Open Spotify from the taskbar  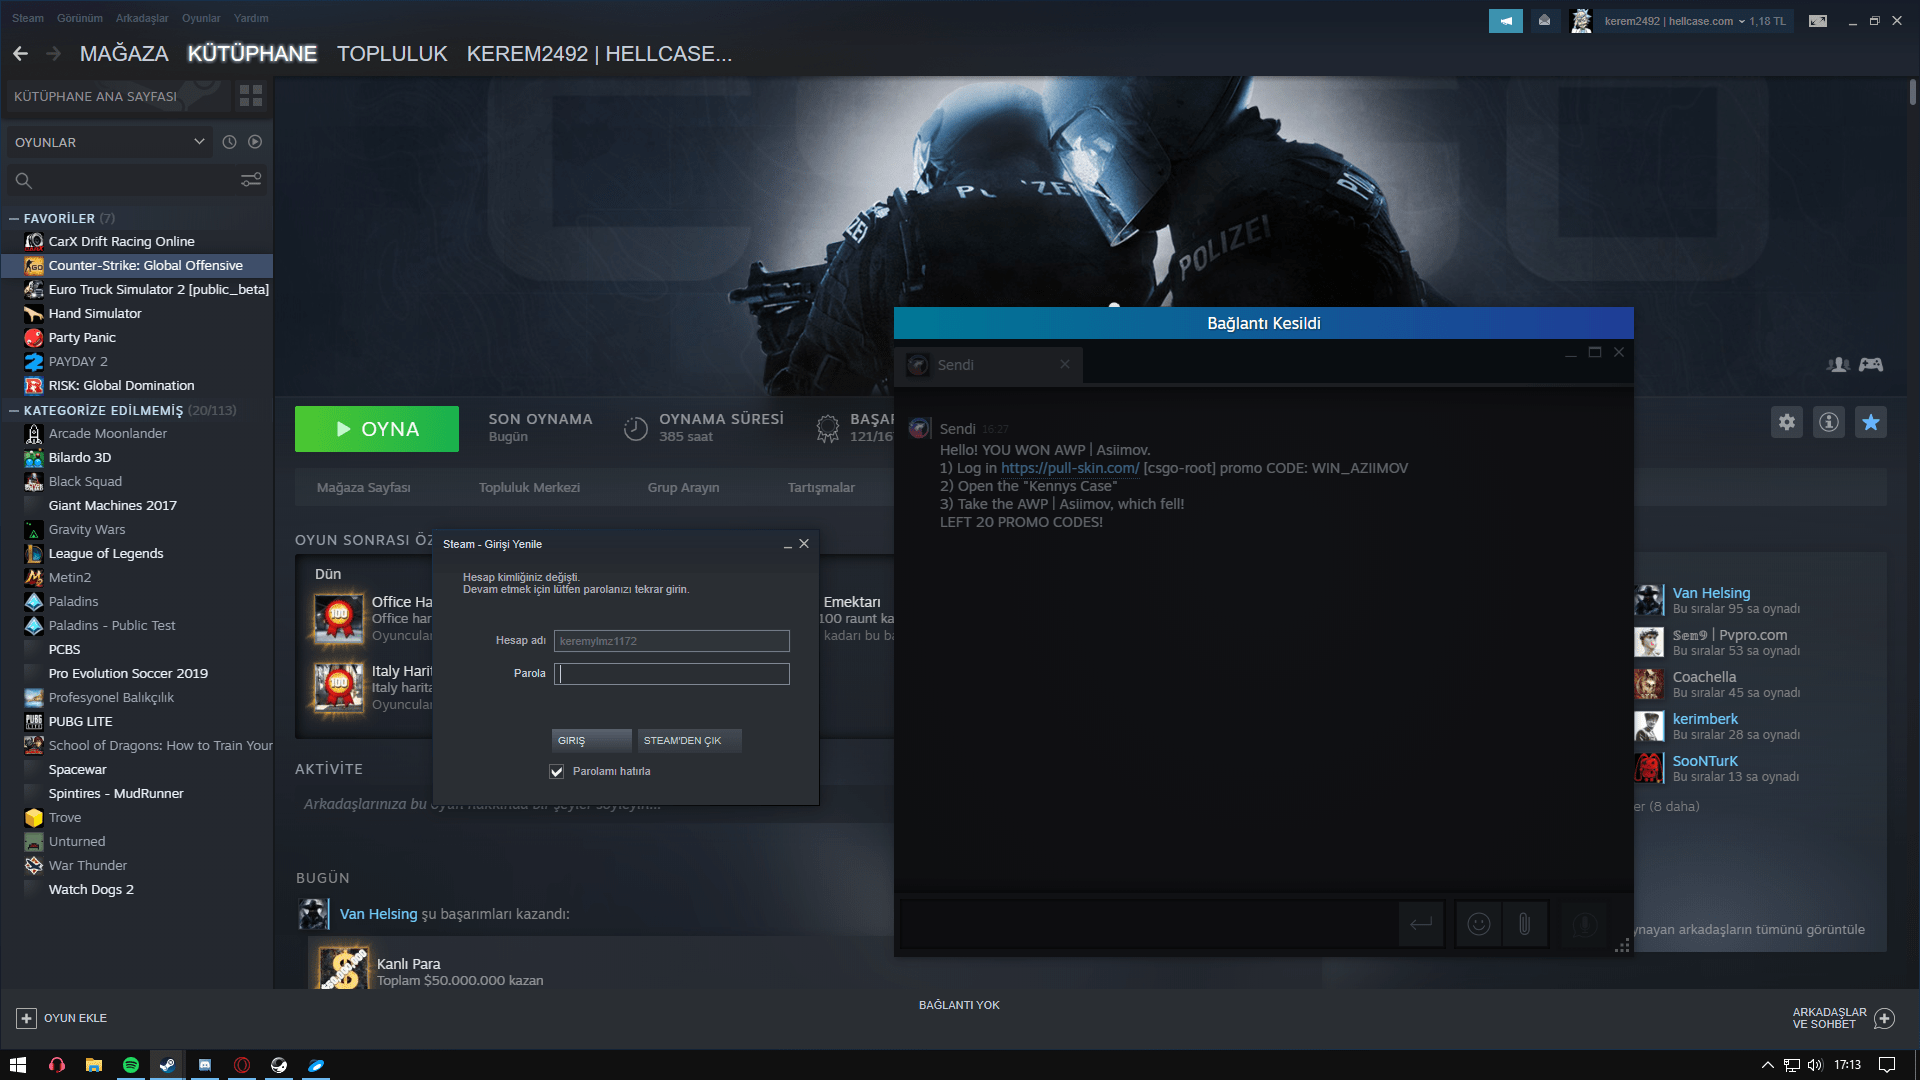pos(131,1065)
